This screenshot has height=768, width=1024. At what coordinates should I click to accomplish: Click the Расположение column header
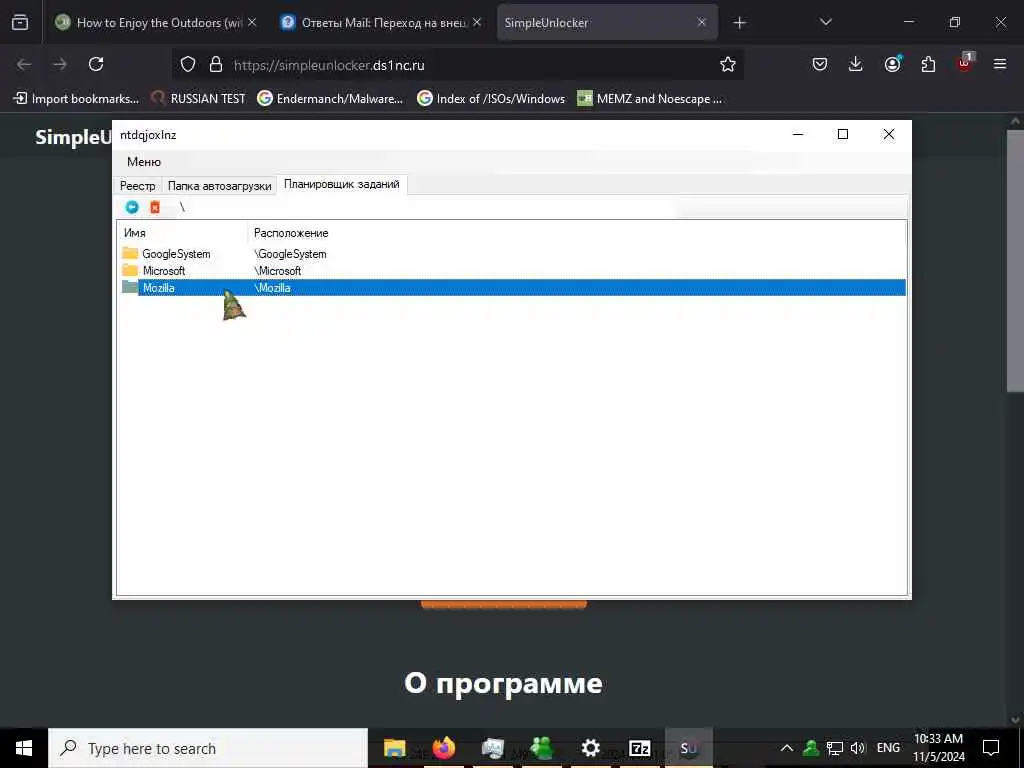click(x=291, y=233)
